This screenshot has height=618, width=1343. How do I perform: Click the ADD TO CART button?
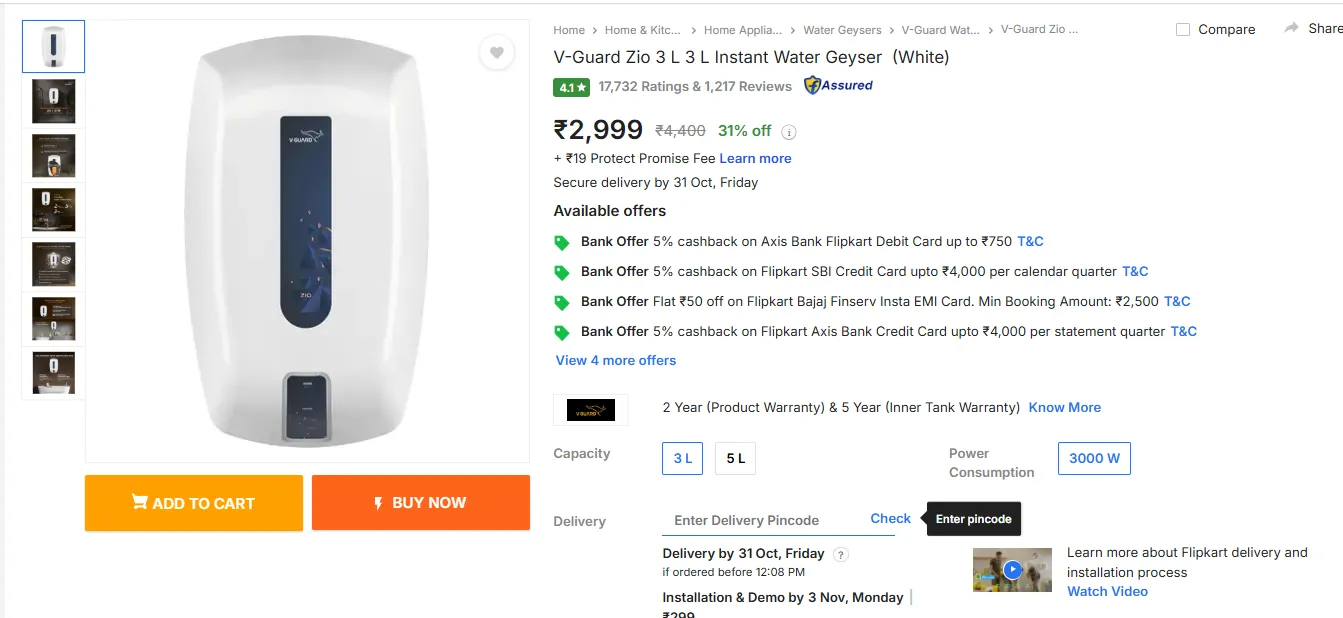click(194, 503)
